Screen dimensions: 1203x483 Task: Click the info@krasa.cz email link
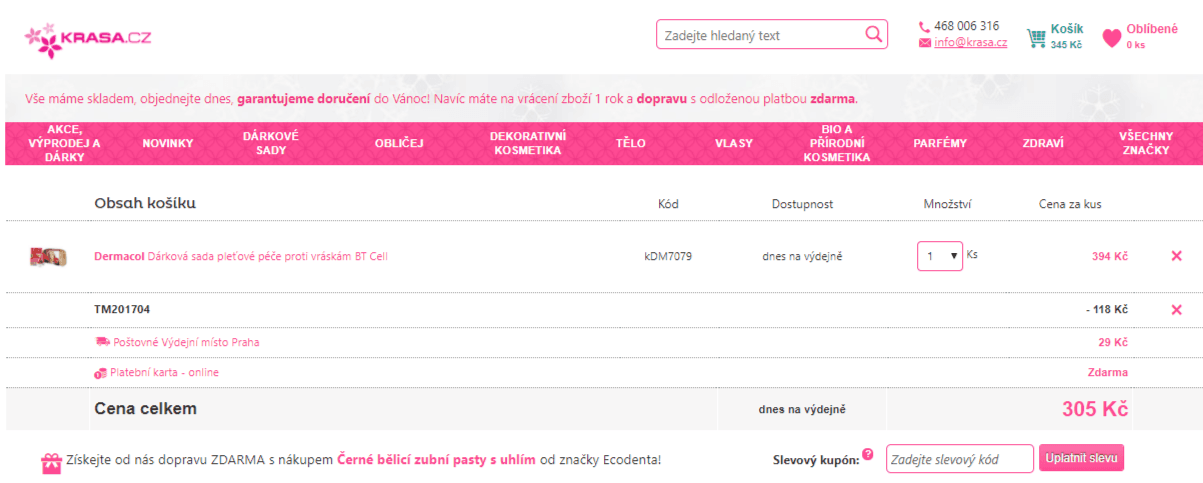pyautogui.click(x=970, y=42)
